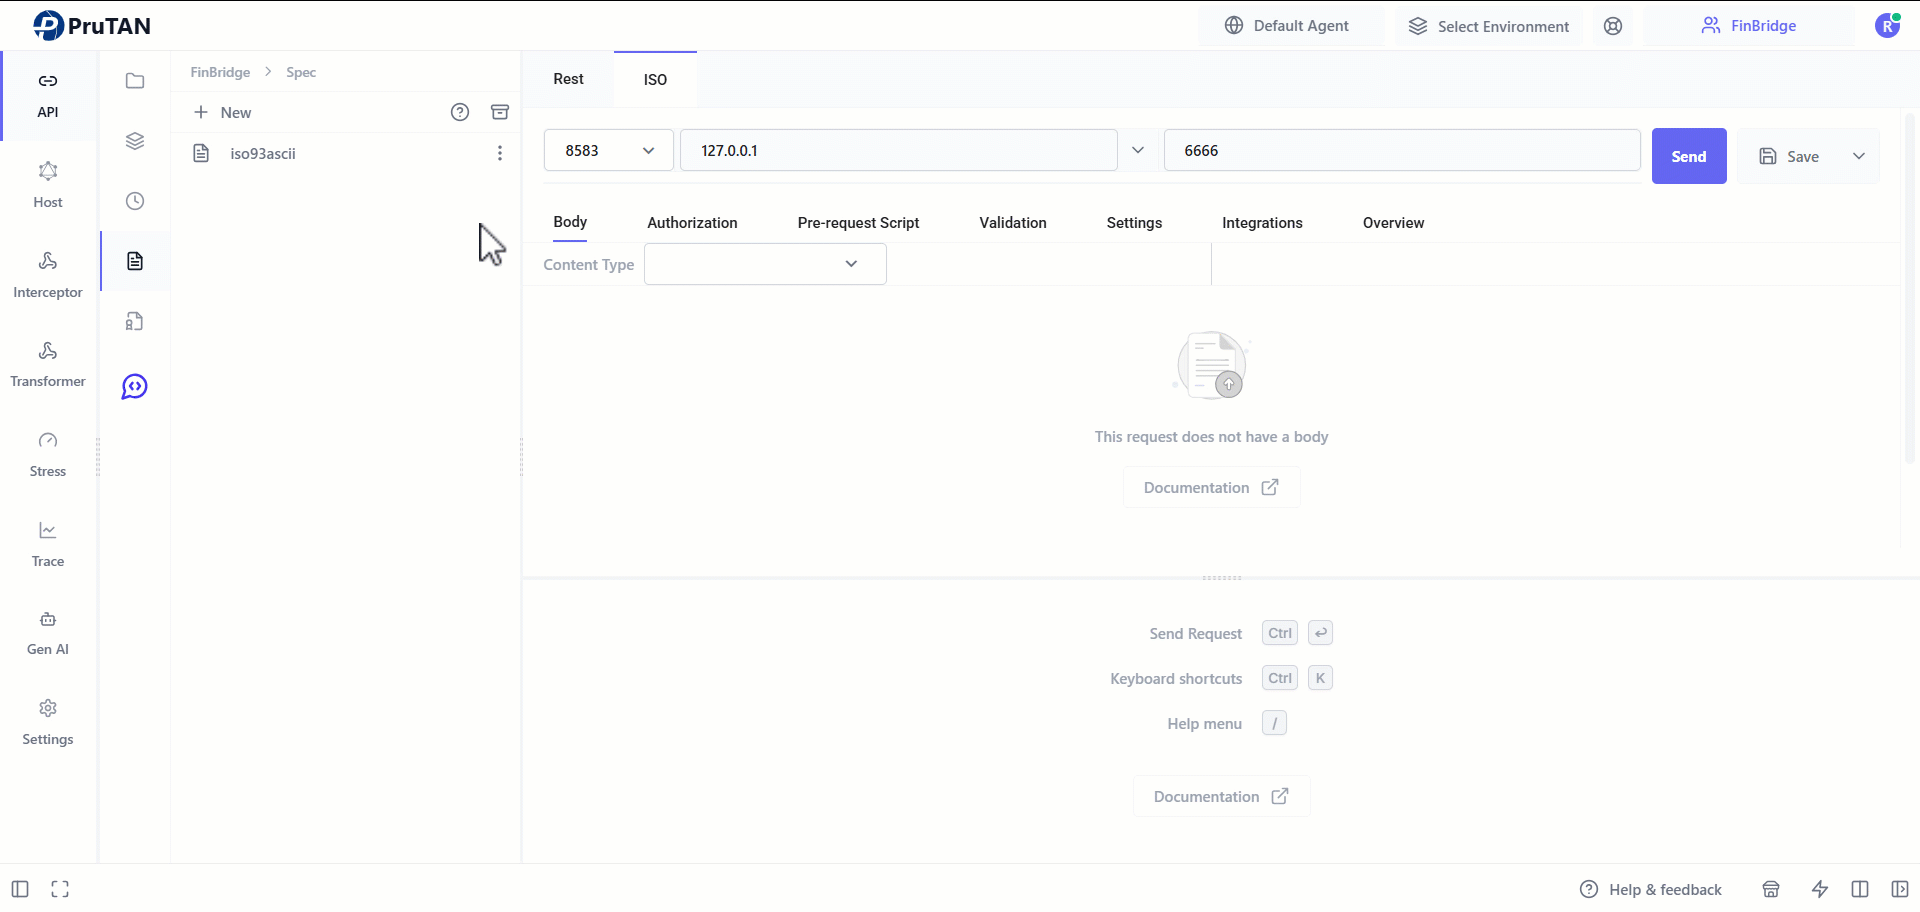Toggle fullscreen mode icon
This screenshot has height=912, width=1920.
click(60, 889)
